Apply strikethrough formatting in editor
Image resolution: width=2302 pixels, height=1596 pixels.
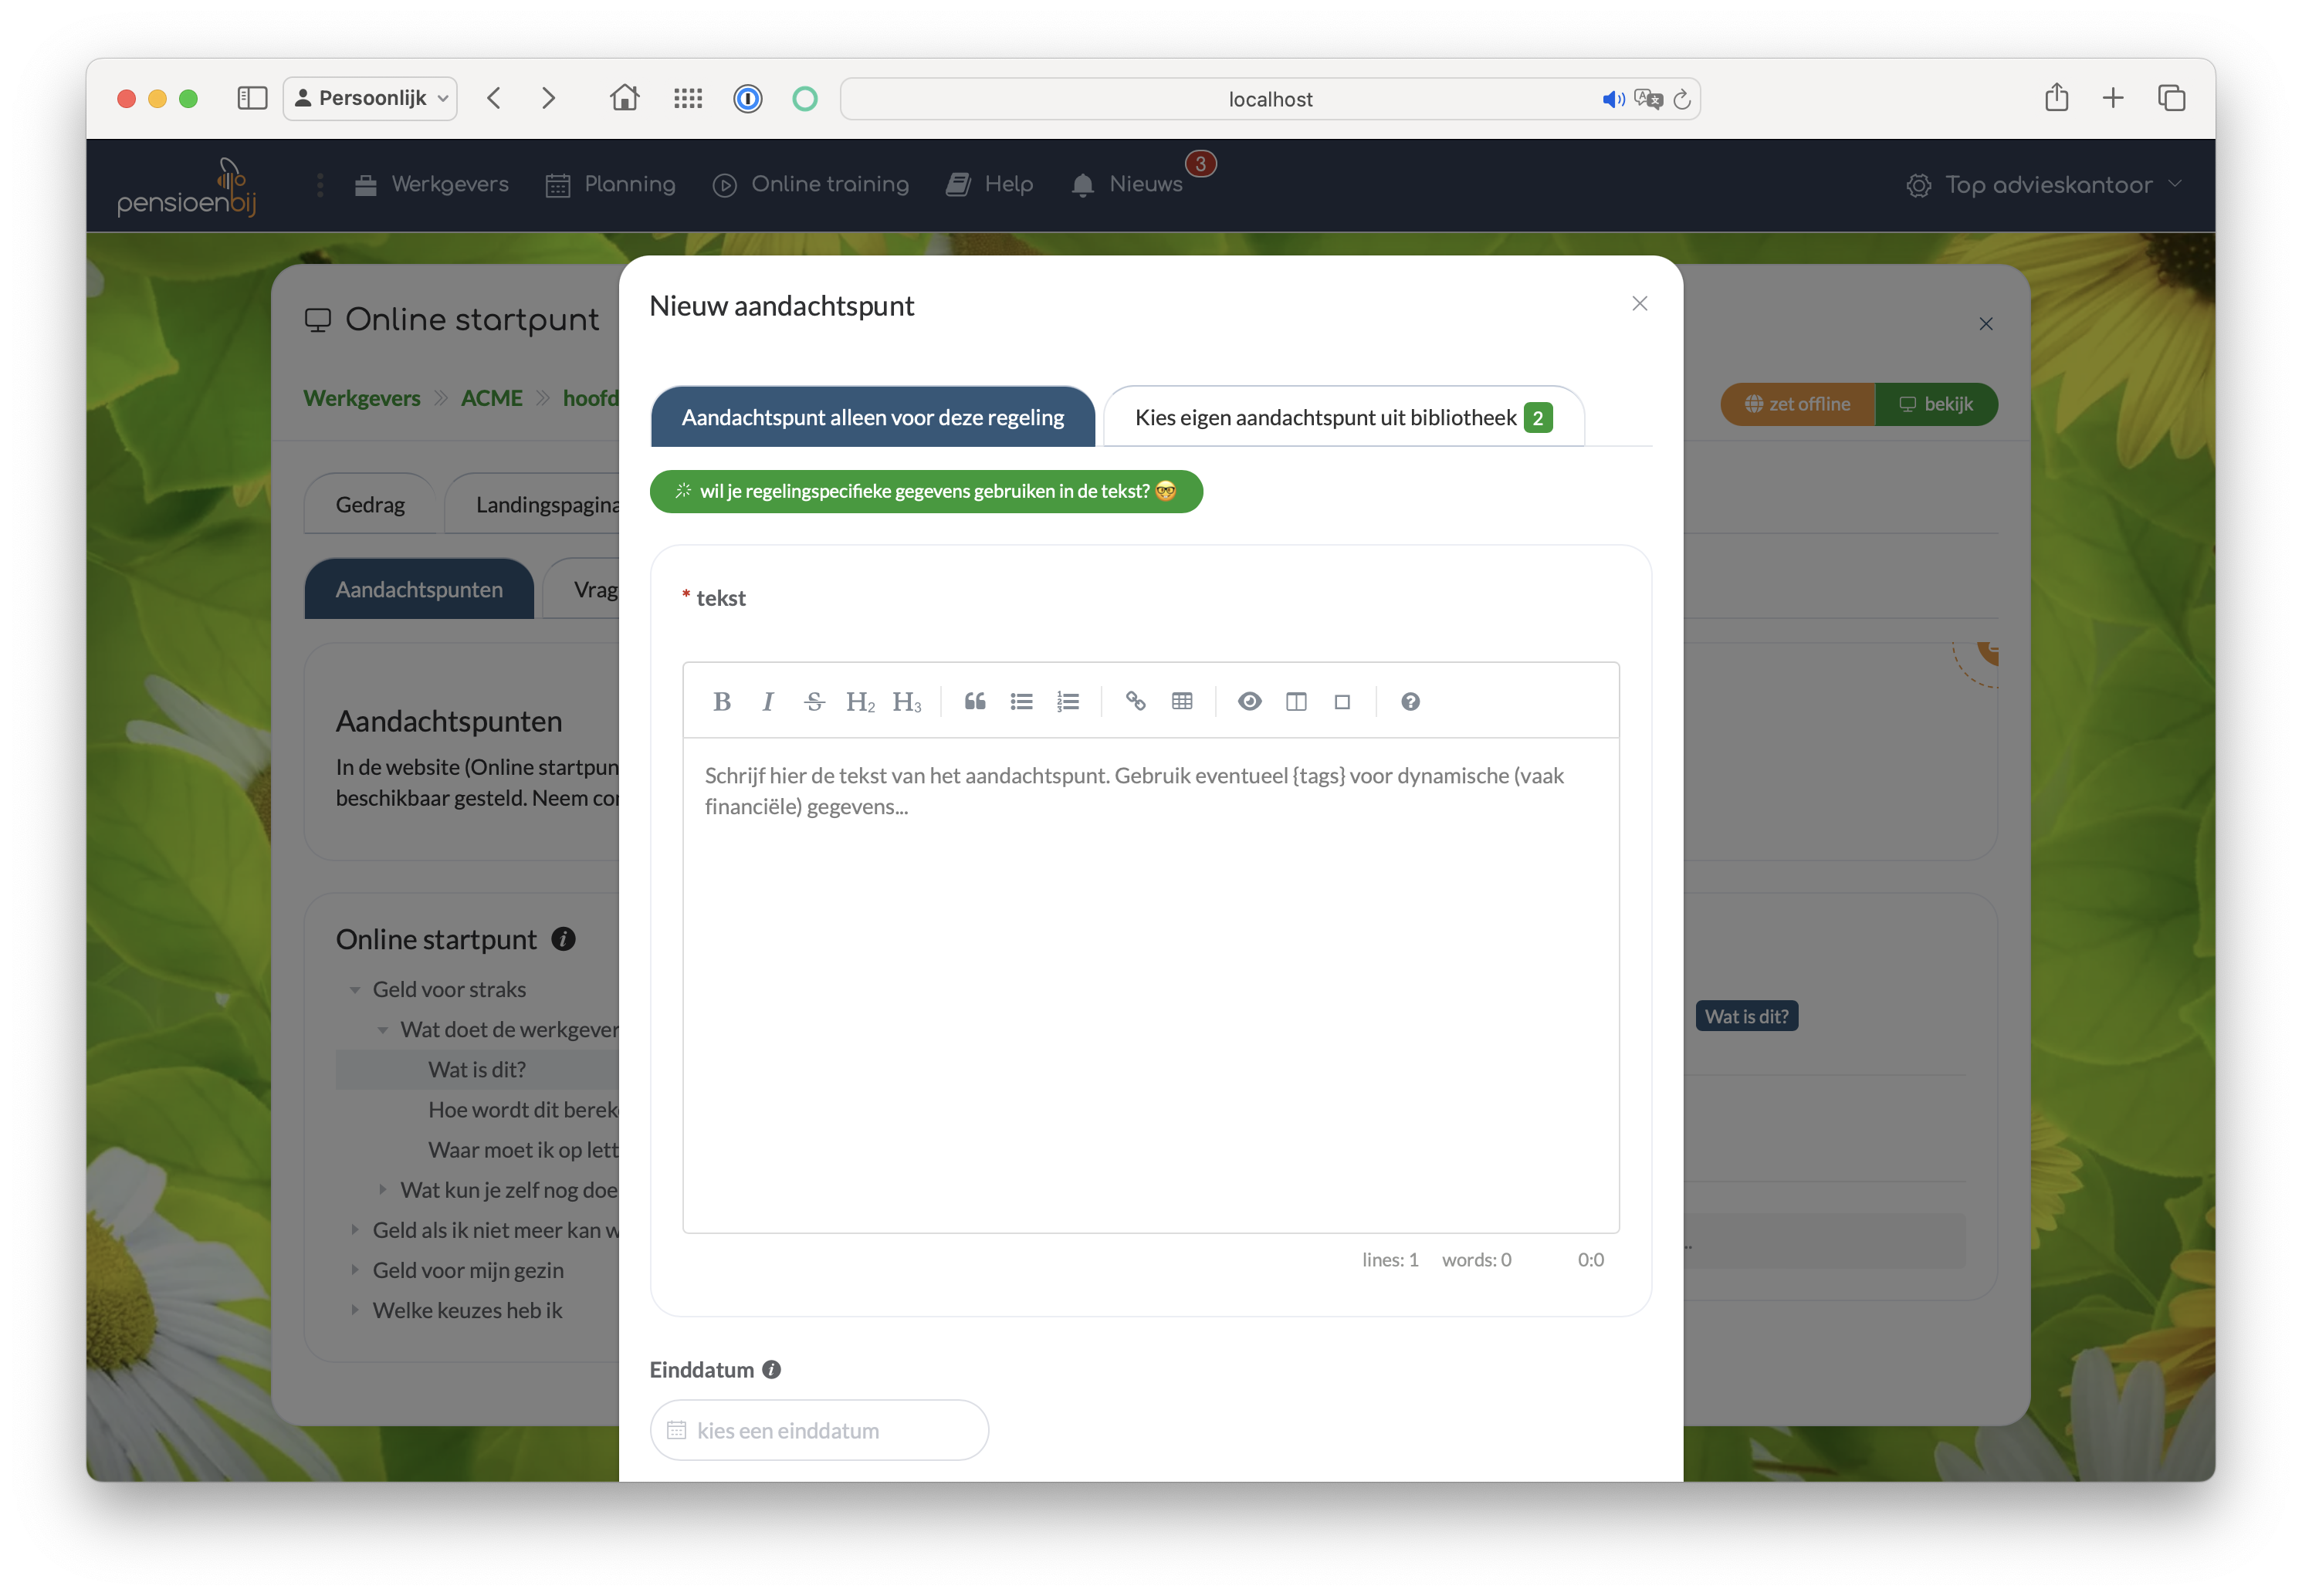[x=814, y=702]
